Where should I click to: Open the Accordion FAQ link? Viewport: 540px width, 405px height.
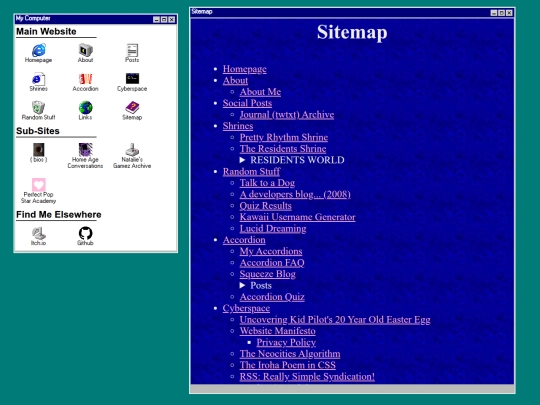pyautogui.click(x=272, y=262)
